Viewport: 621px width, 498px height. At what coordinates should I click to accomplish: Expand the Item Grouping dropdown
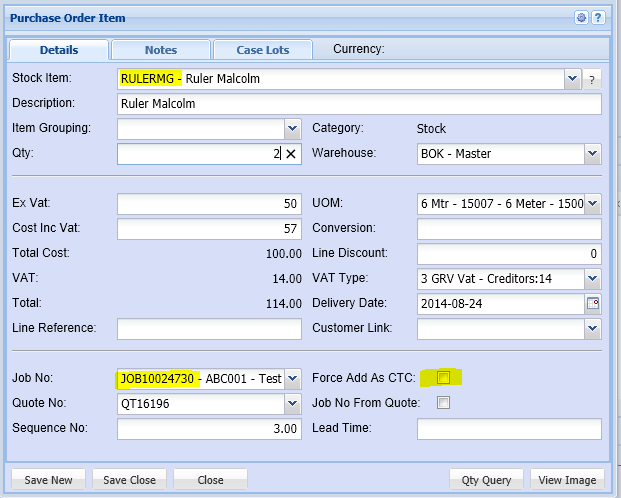tap(292, 129)
